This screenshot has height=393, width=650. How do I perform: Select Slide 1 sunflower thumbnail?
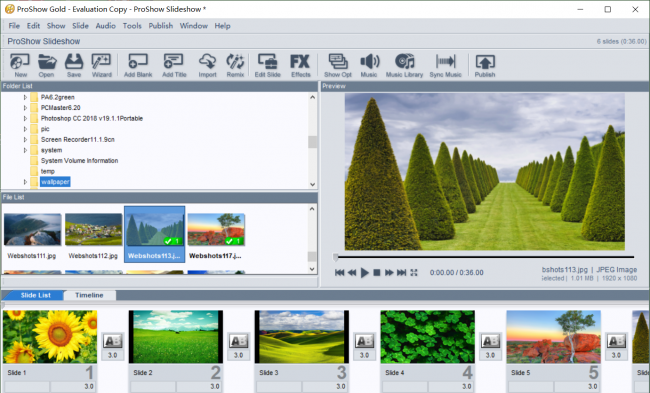point(50,337)
